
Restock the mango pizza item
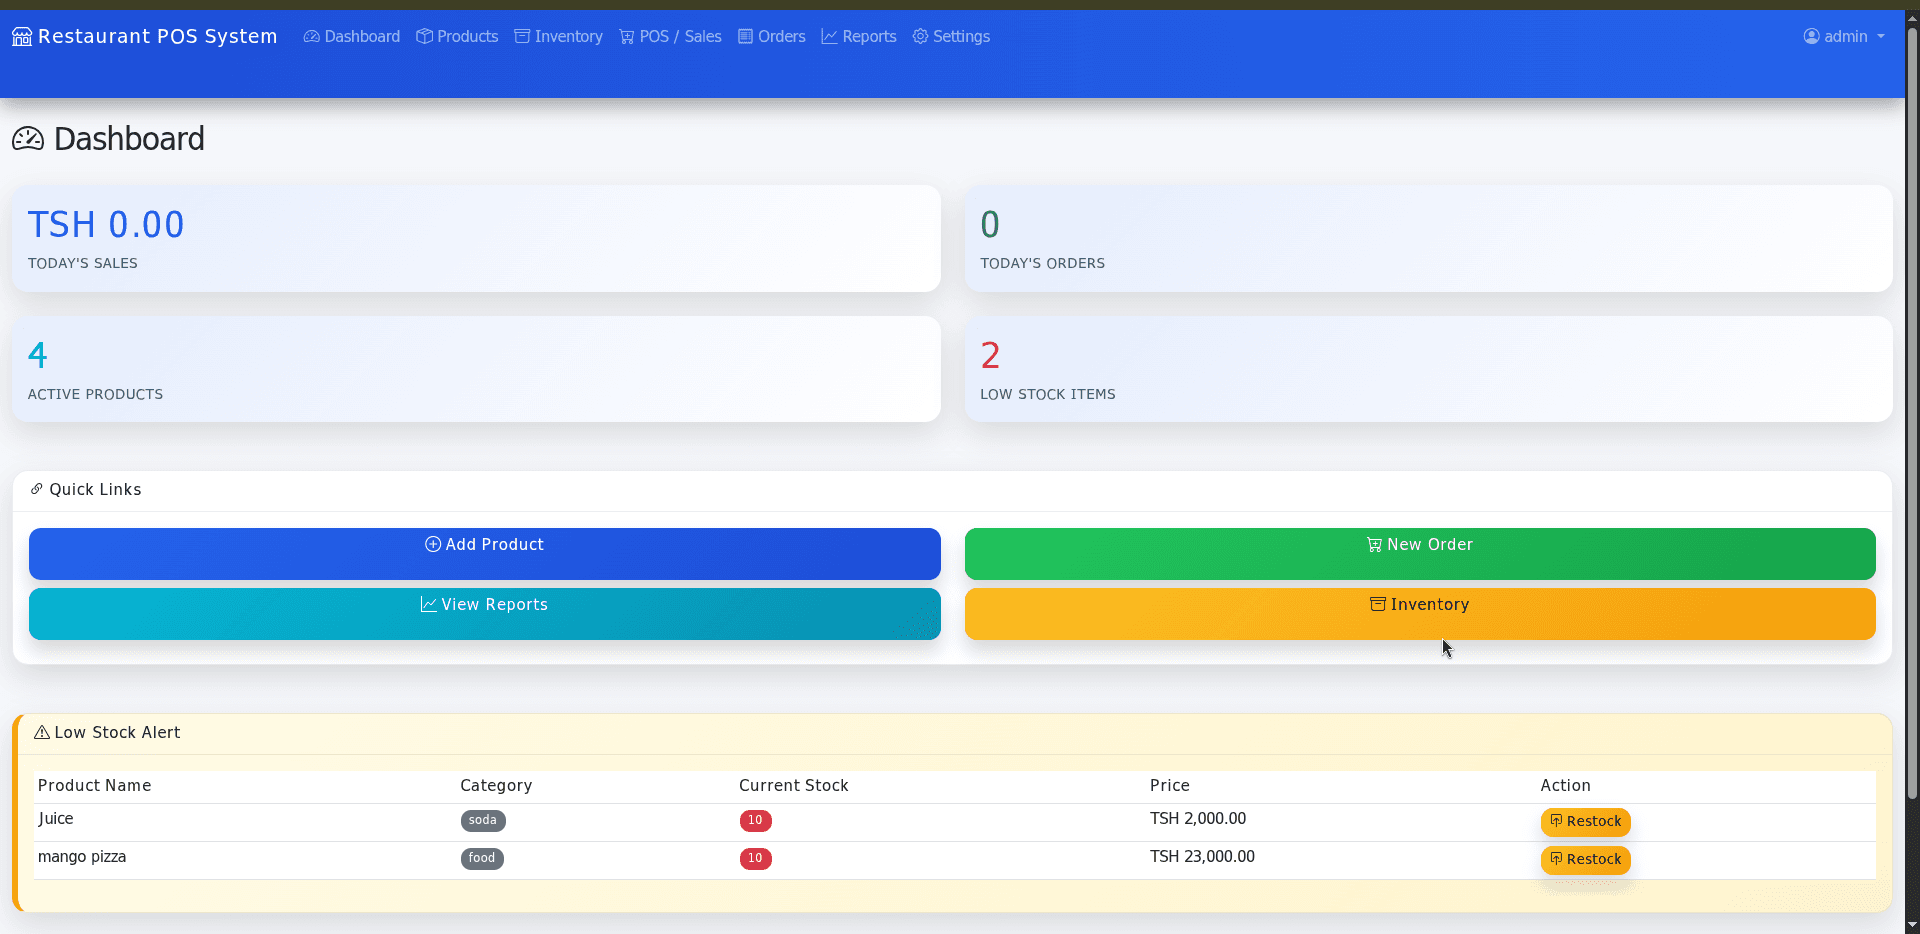tap(1585, 860)
